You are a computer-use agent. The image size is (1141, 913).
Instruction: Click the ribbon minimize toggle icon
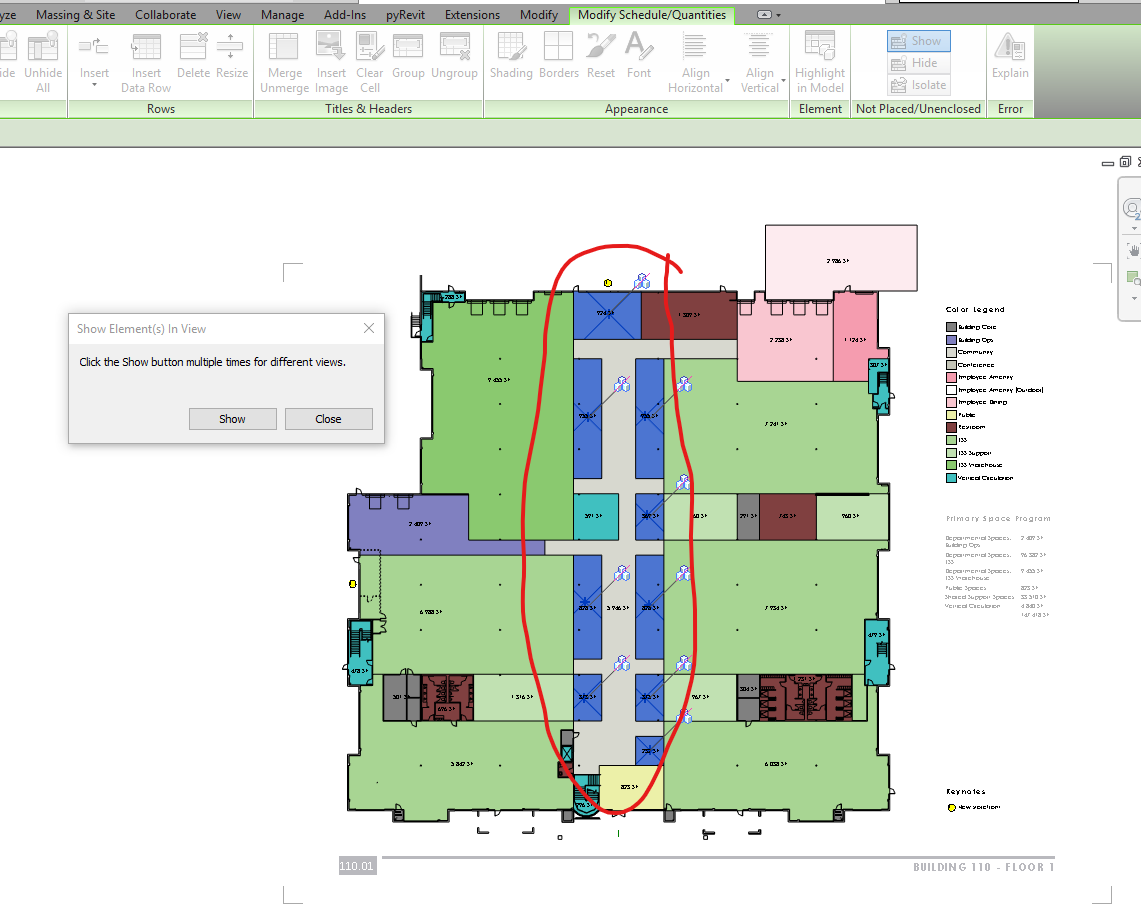point(764,15)
